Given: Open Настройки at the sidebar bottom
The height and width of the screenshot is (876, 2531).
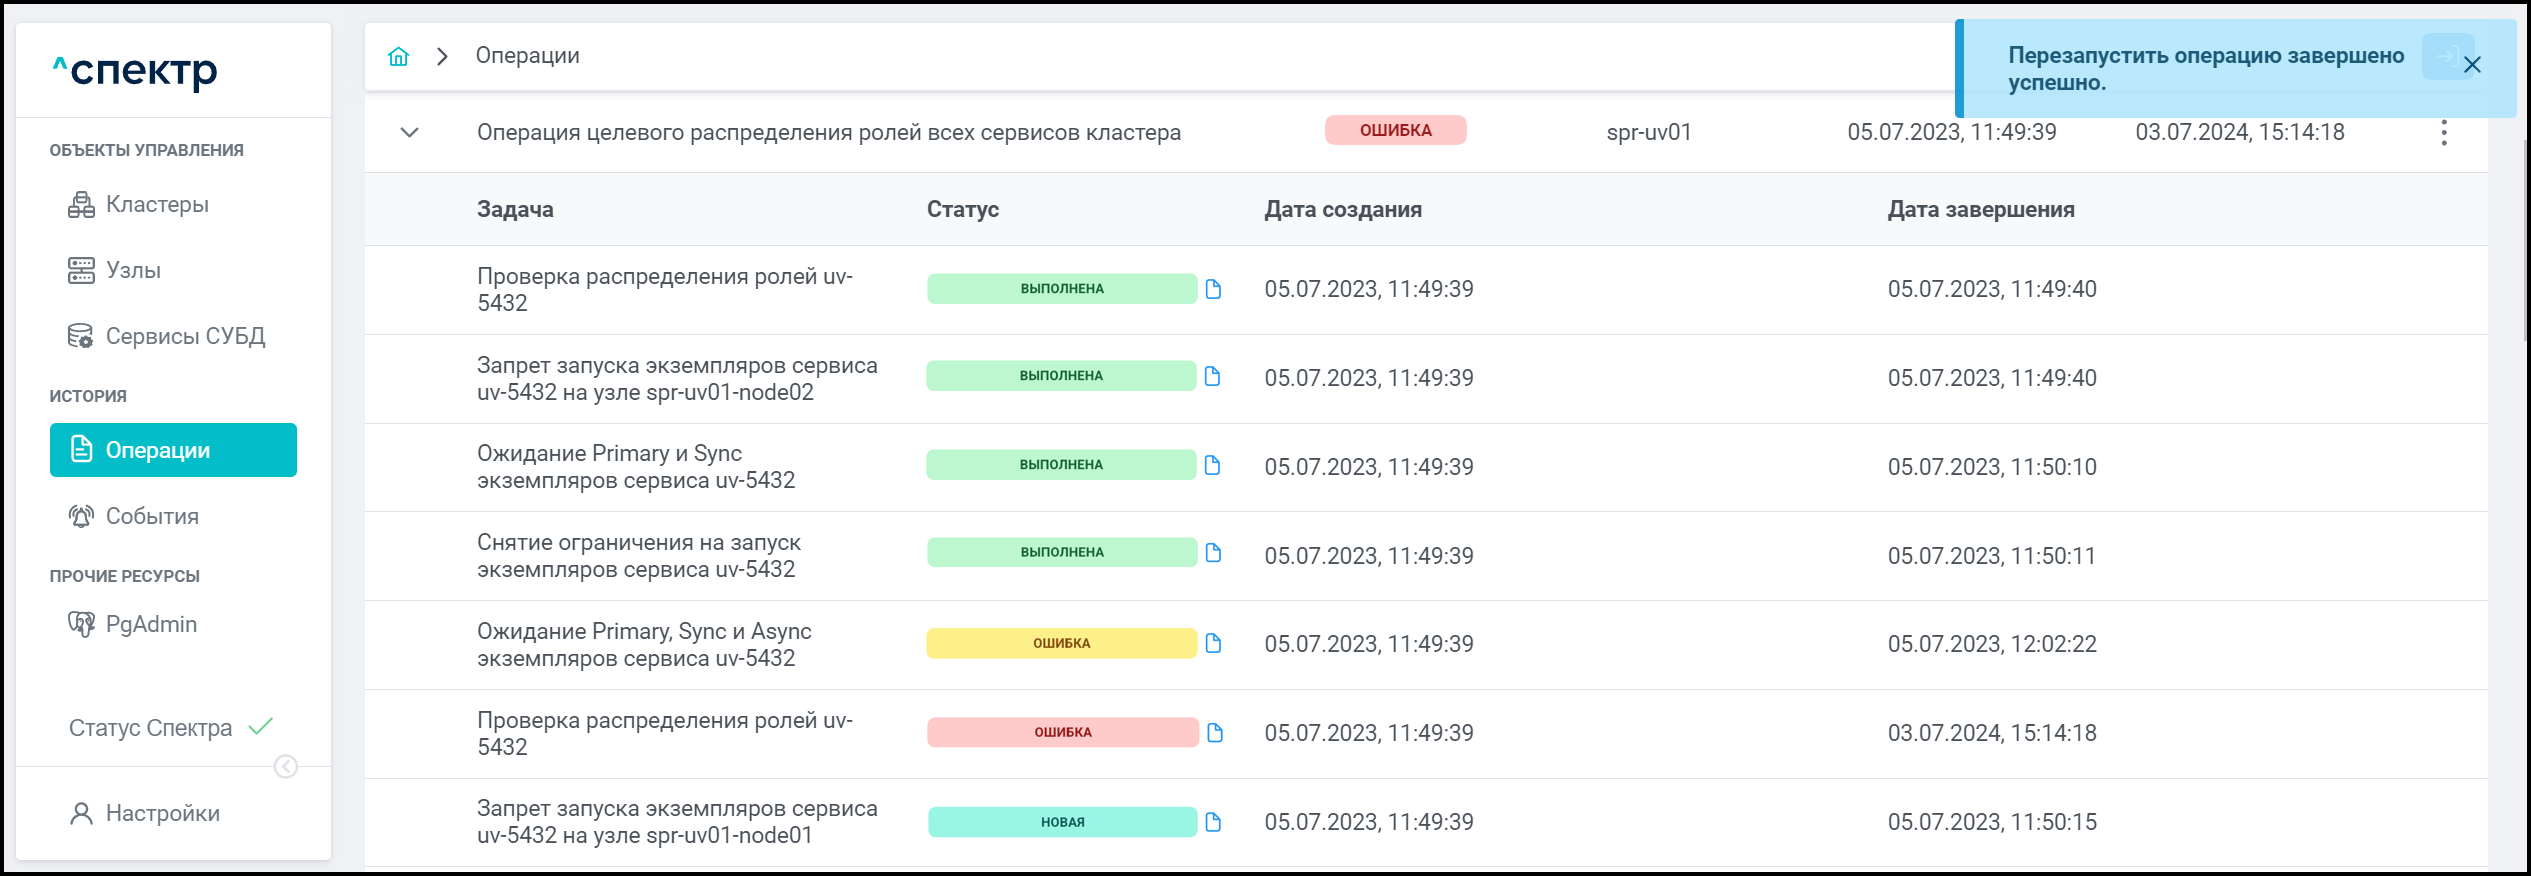Looking at the screenshot, I should pos(162,814).
